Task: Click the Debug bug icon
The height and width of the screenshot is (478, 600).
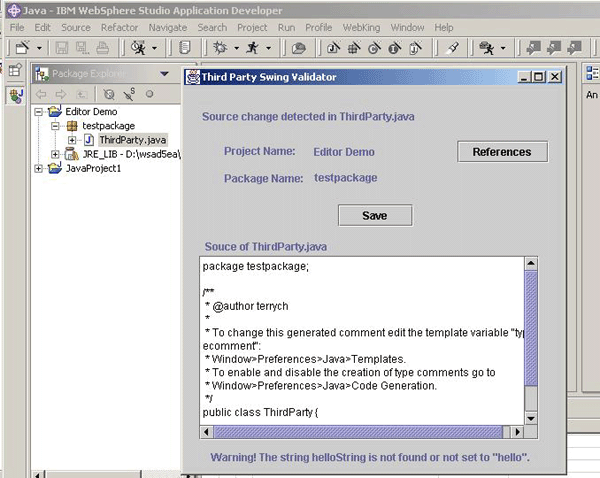Action: [220, 48]
